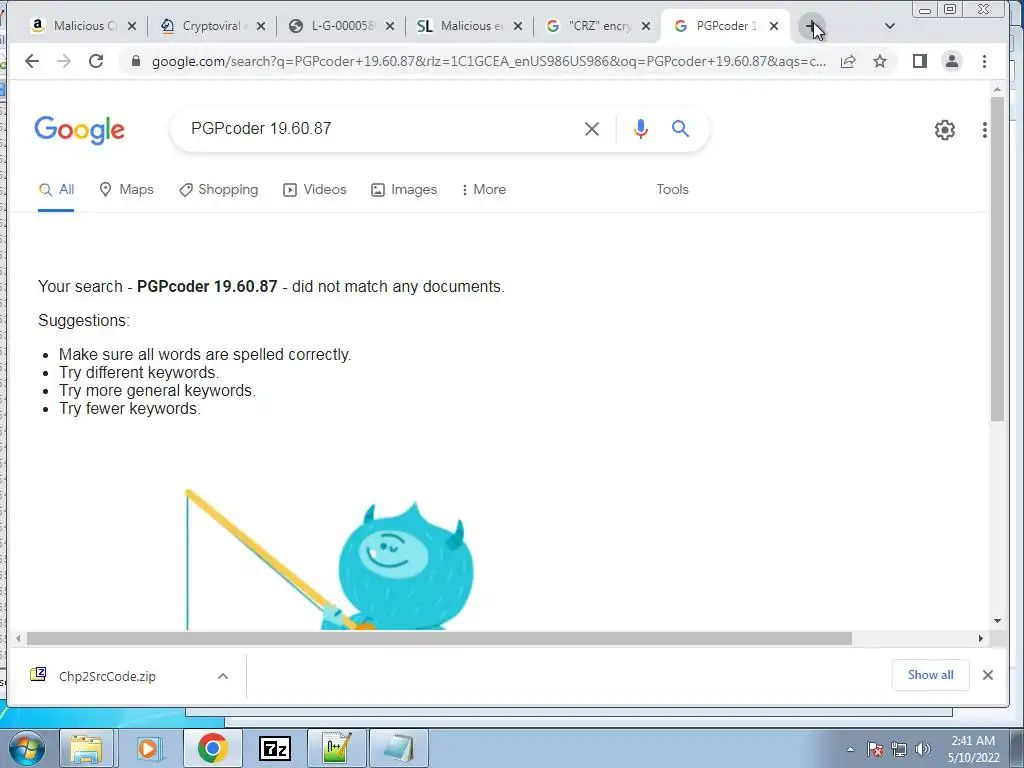This screenshot has height=768, width=1024.
Task: Expand Chp2SrcCode.zip download options arrow
Action: [x=223, y=676]
